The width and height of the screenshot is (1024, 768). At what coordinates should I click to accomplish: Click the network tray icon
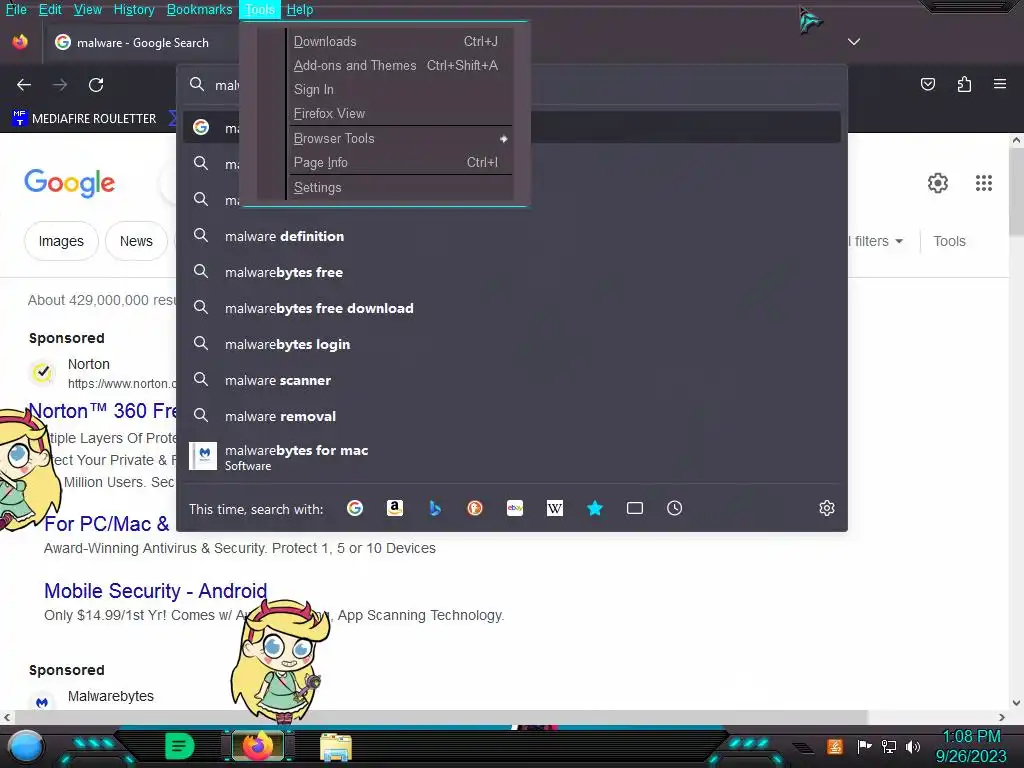tap(889, 746)
